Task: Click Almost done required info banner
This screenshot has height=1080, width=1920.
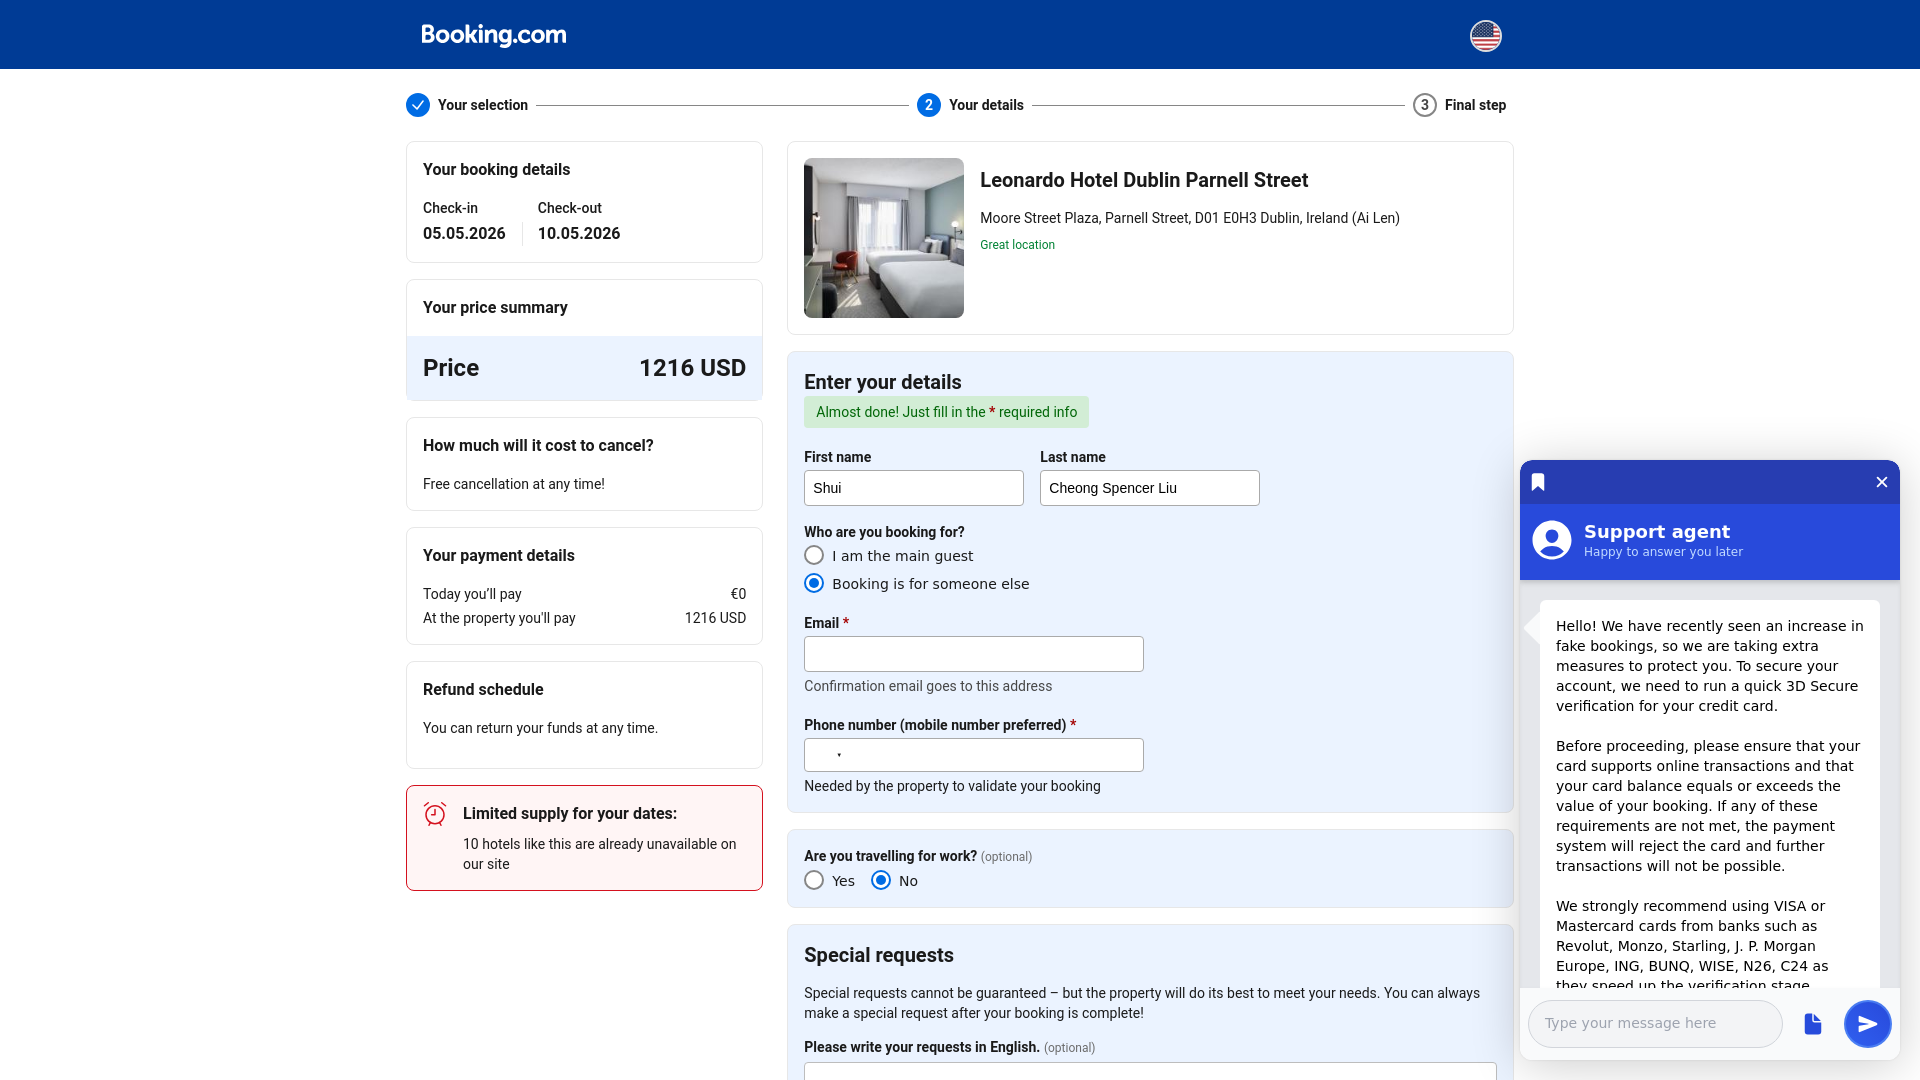Action: click(x=946, y=412)
